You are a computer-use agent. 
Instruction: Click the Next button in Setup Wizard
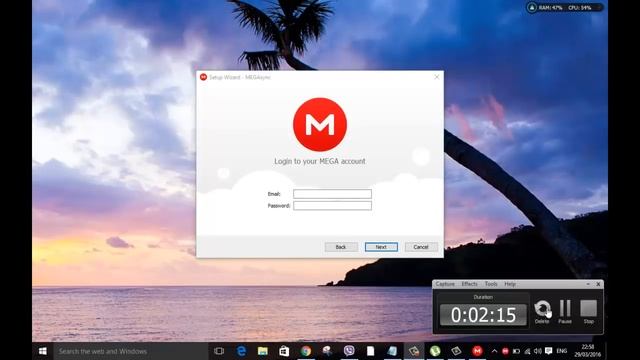tap(381, 247)
